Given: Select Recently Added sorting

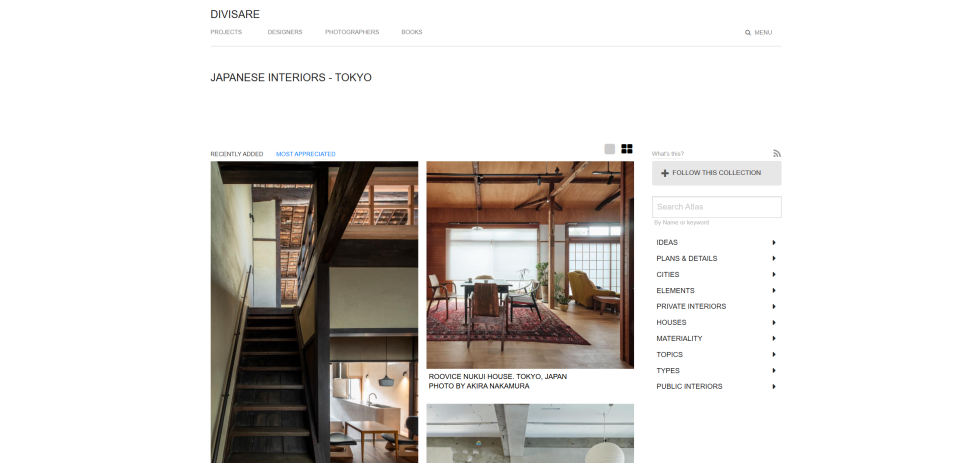Looking at the screenshot, I should 237,154.
